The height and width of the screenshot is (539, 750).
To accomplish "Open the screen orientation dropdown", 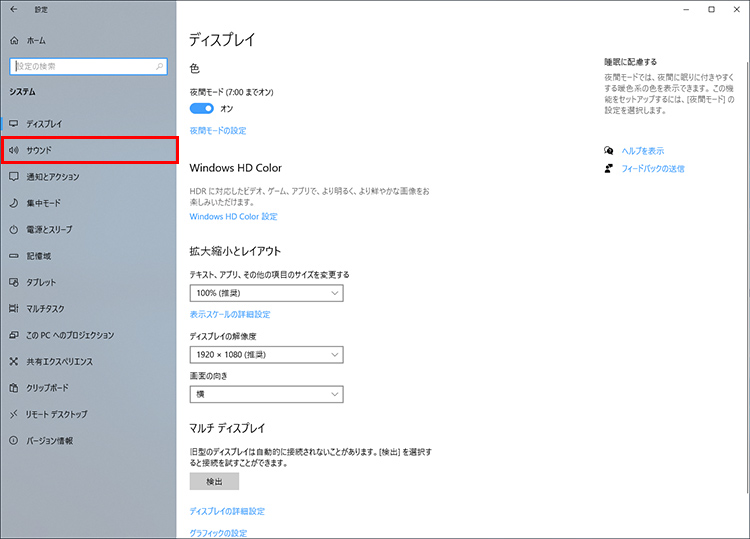I will [266, 395].
